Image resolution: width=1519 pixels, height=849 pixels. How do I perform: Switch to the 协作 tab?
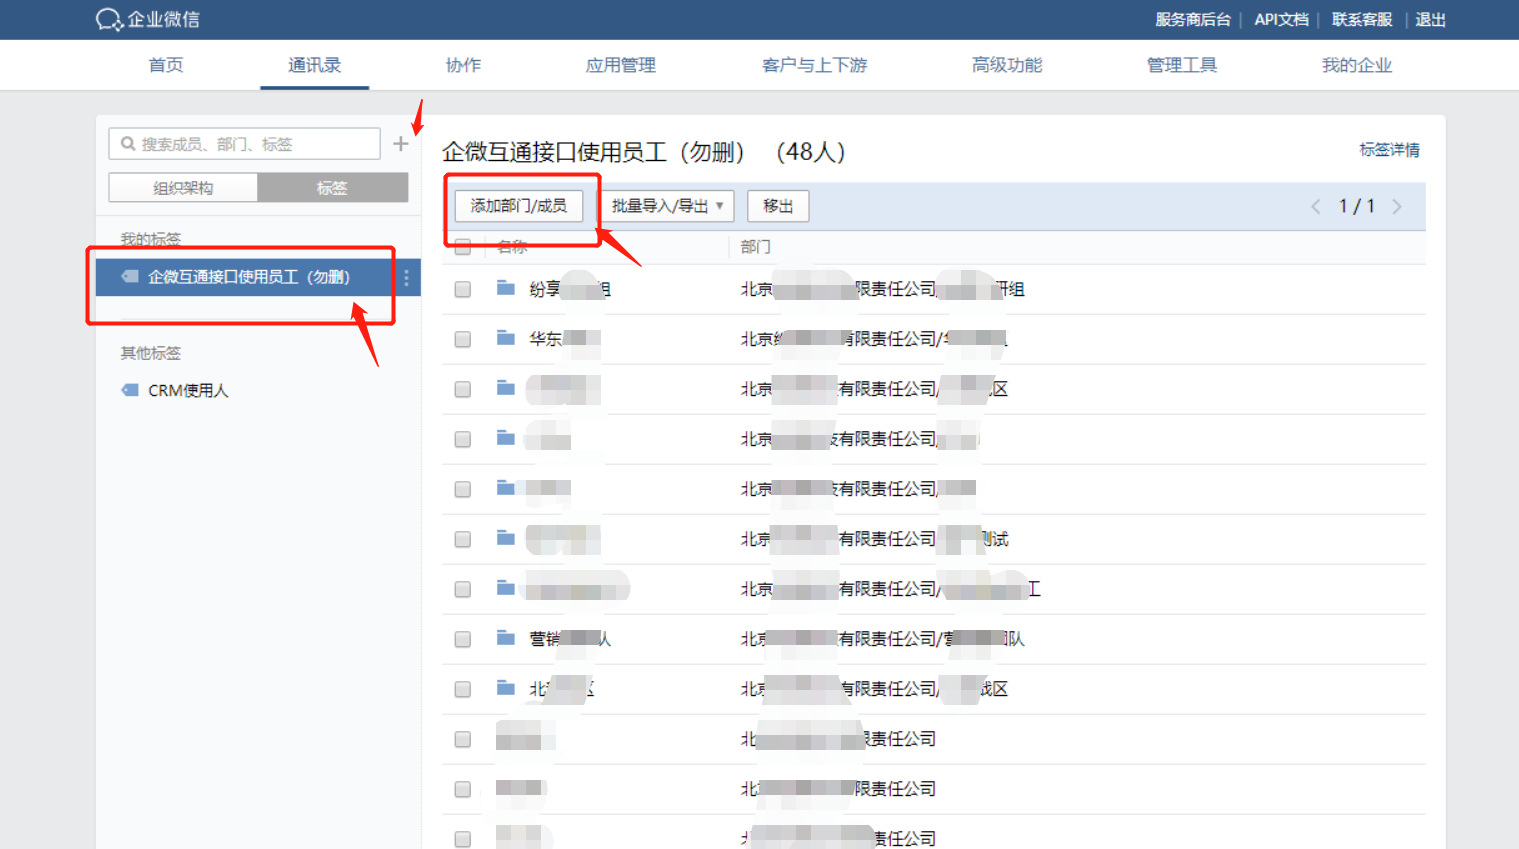[463, 65]
